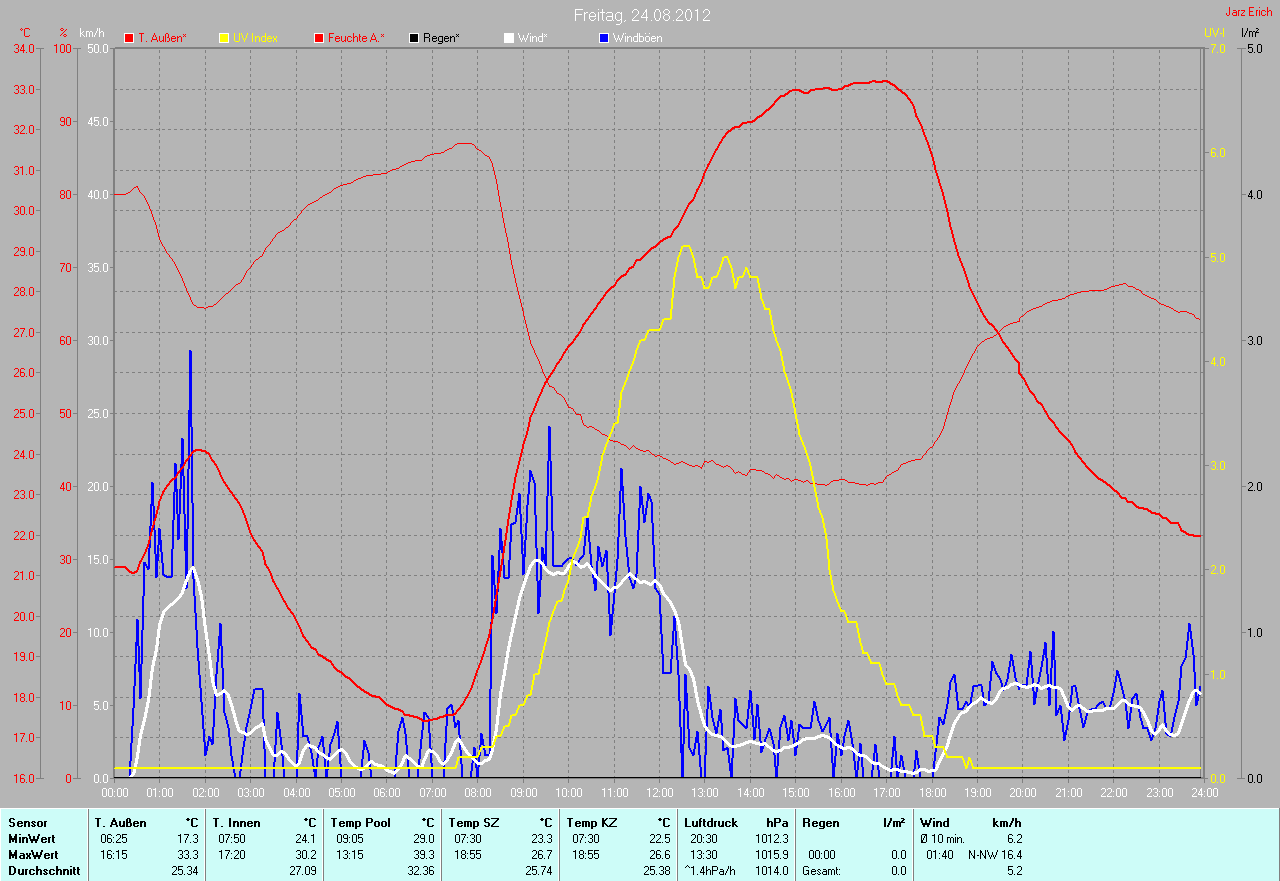Click the blue Windböen legend swatch
The width and height of the screenshot is (1280, 881).
[x=603, y=38]
